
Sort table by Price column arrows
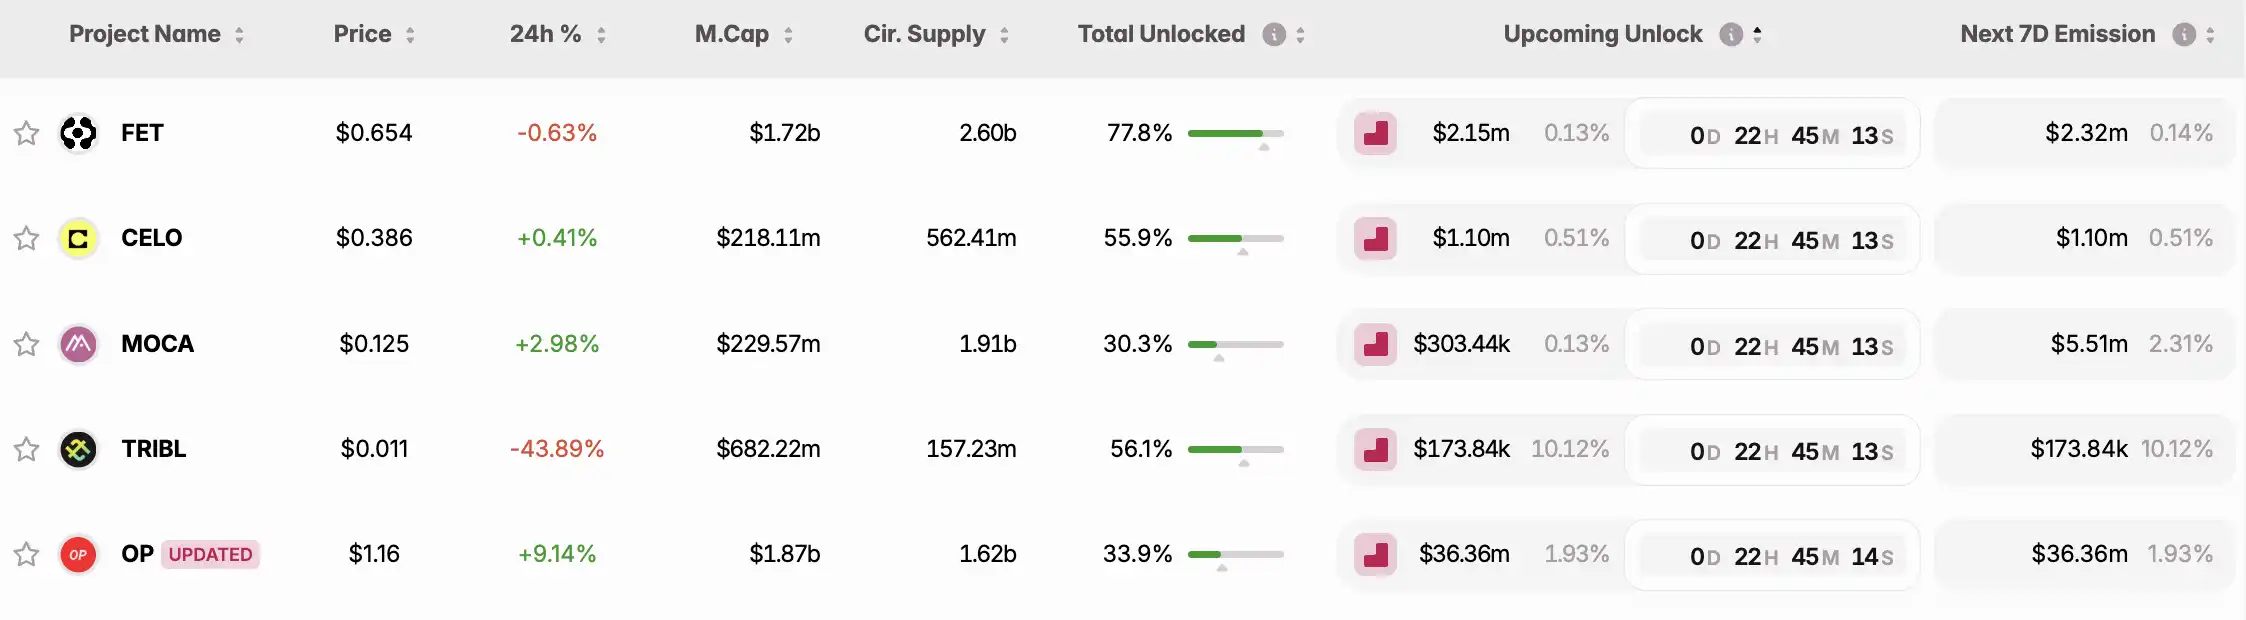coord(410,35)
